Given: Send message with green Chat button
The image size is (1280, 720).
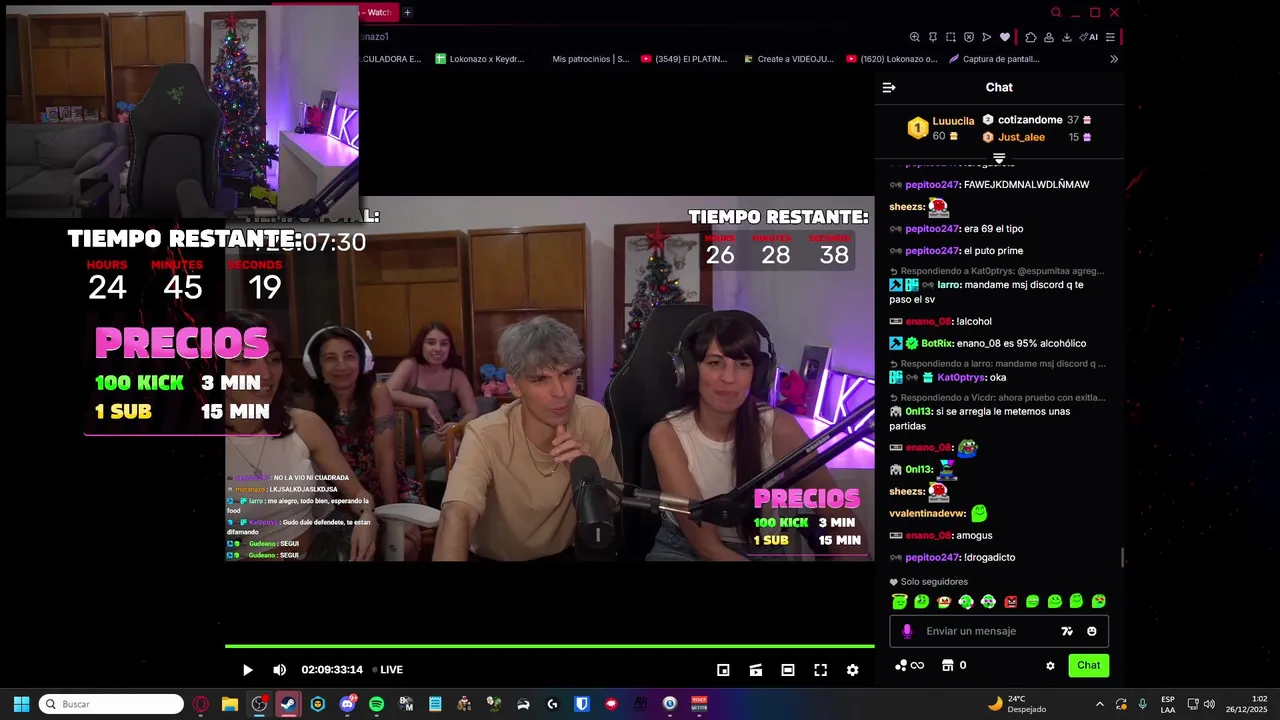Looking at the screenshot, I should [x=1088, y=665].
